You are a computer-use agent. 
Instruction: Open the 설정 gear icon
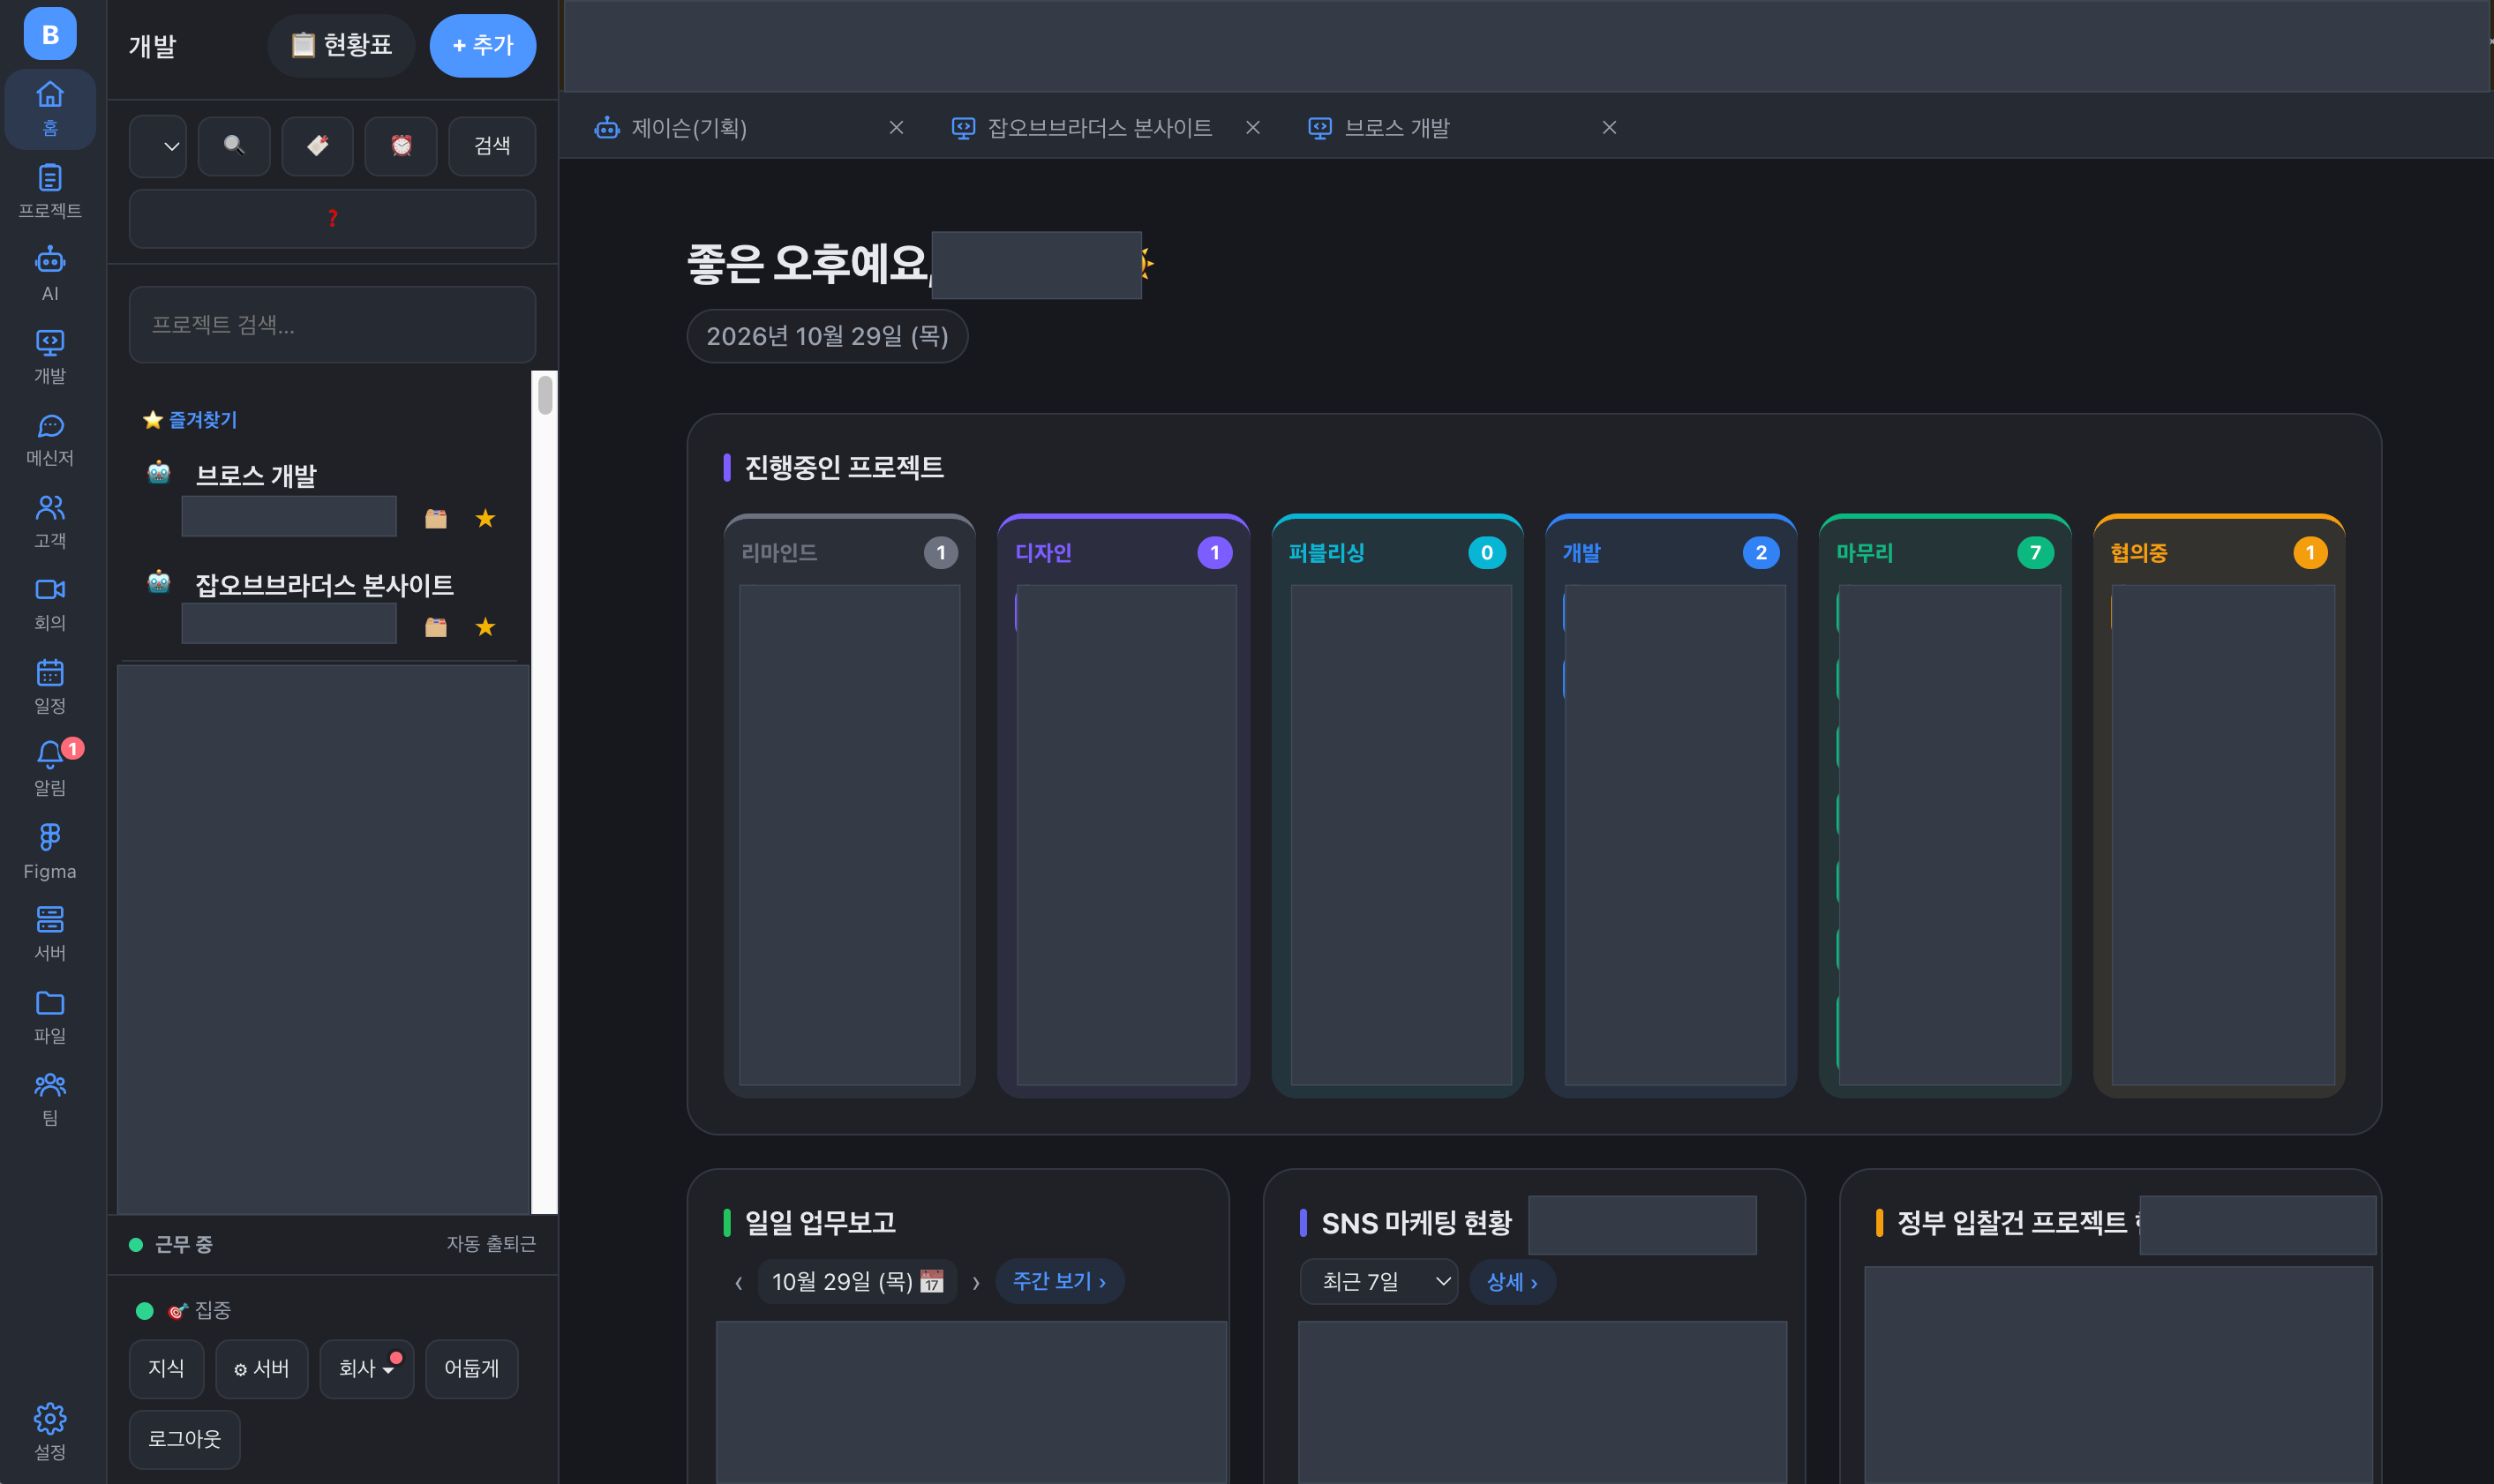point(50,1432)
